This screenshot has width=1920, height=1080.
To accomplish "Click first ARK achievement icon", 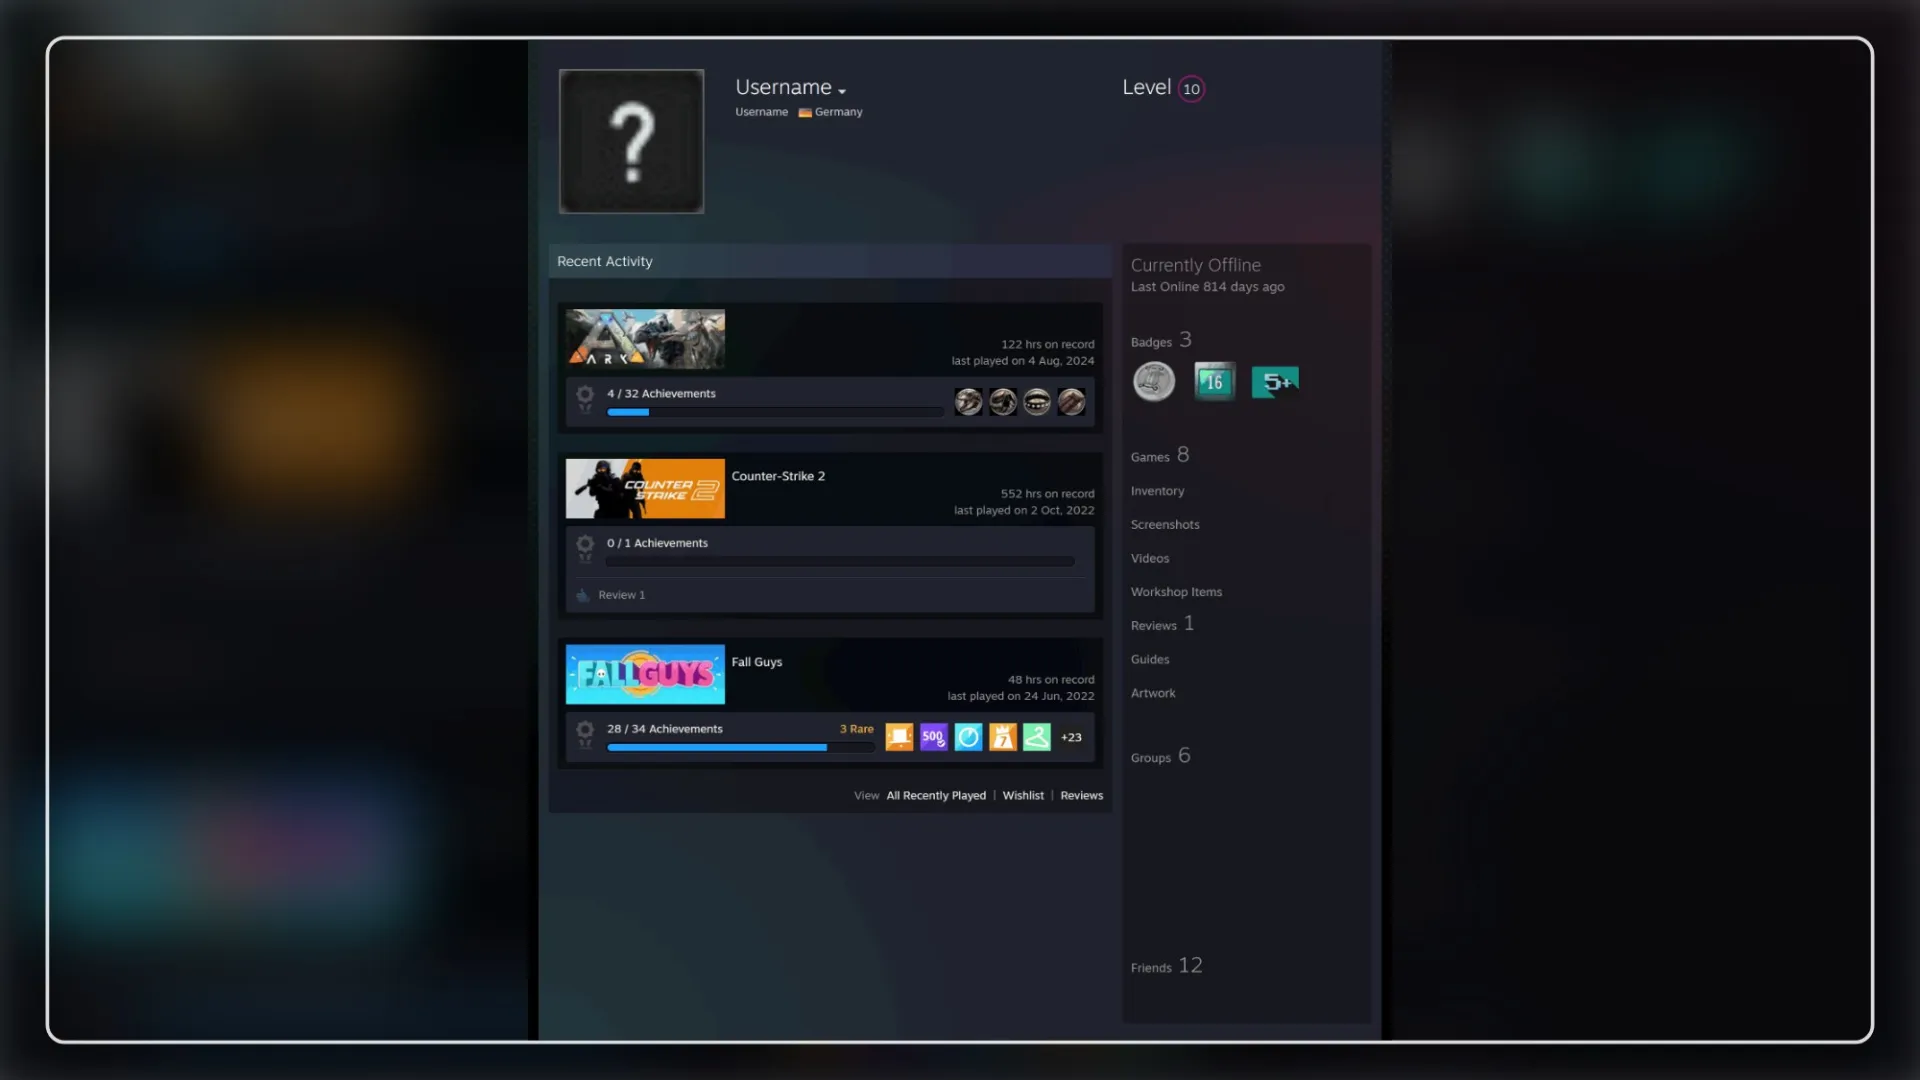I will pyautogui.click(x=968, y=402).
